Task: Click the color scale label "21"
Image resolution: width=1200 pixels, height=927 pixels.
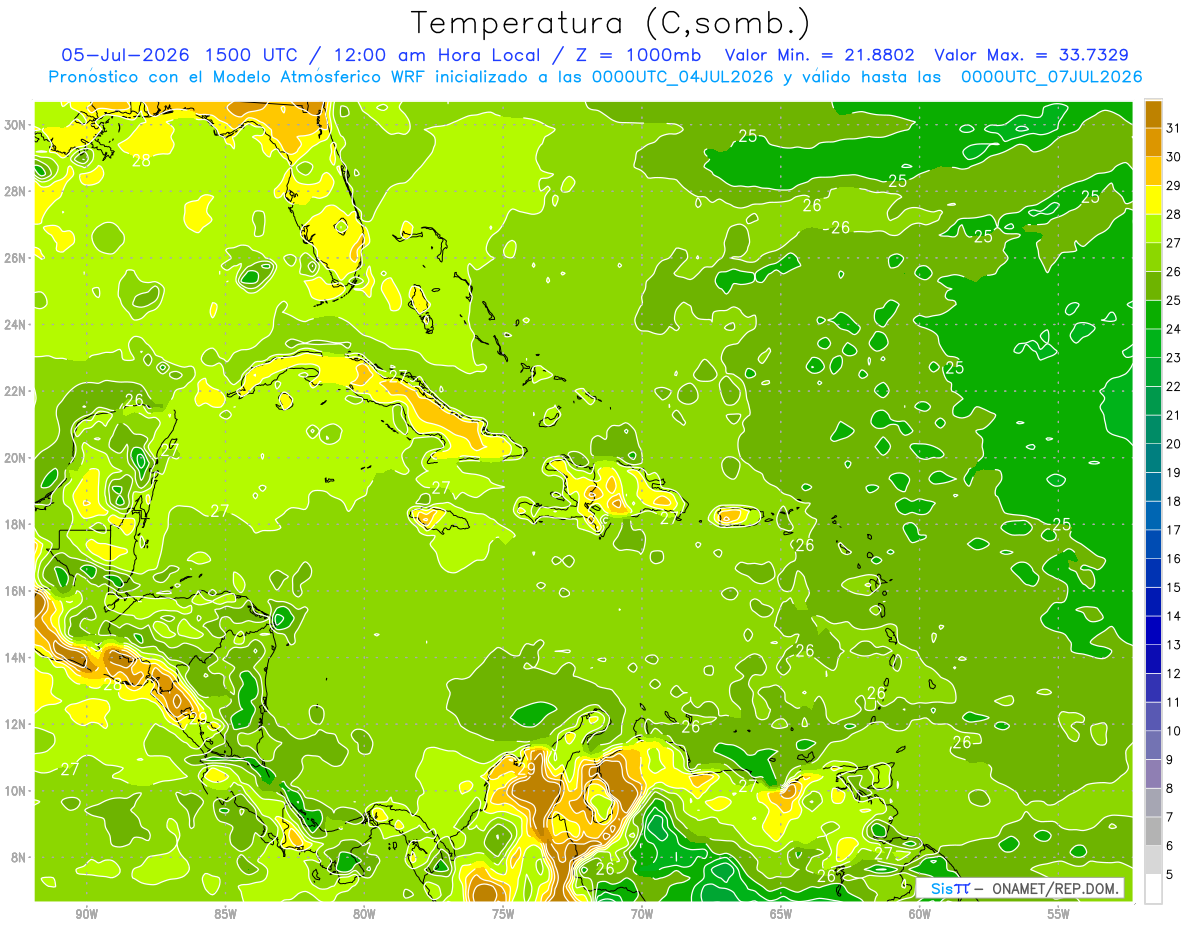Action: tap(1174, 415)
